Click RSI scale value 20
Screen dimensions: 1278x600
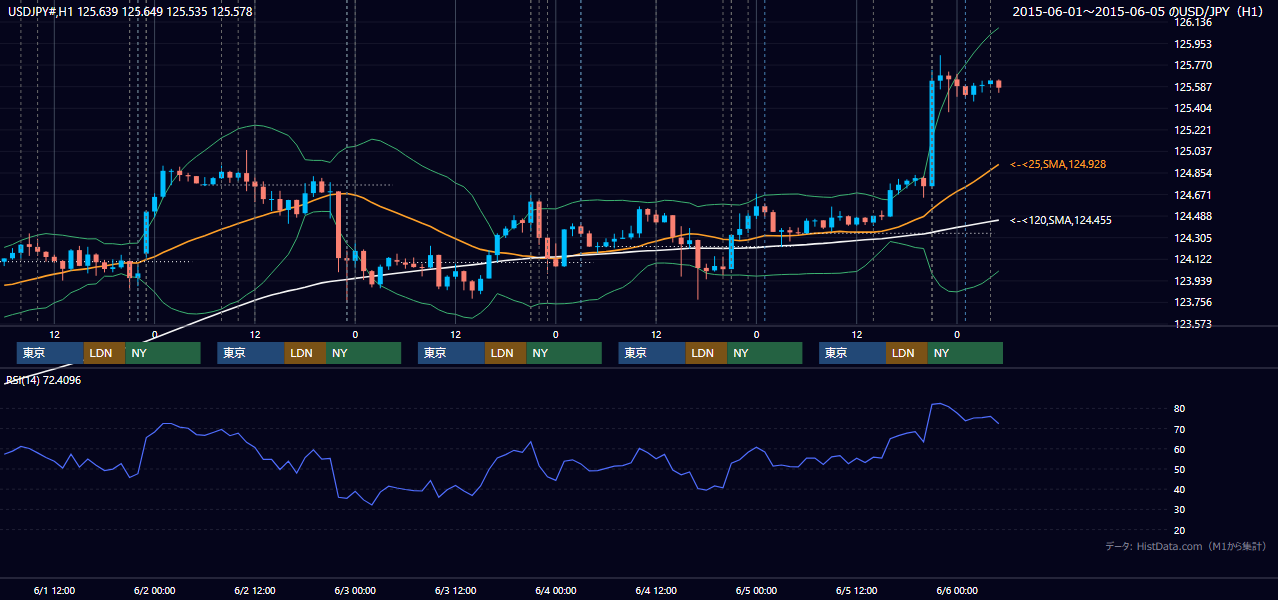click(x=1180, y=530)
